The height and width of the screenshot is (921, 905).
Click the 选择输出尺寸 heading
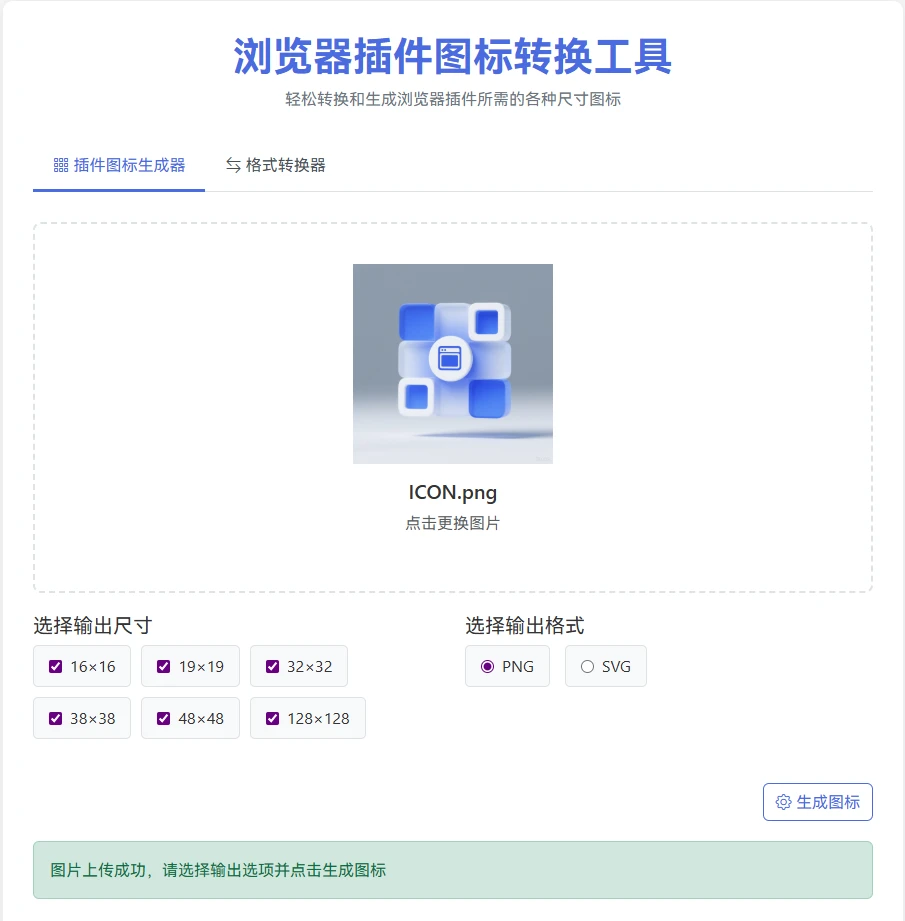(x=89, y=625)
